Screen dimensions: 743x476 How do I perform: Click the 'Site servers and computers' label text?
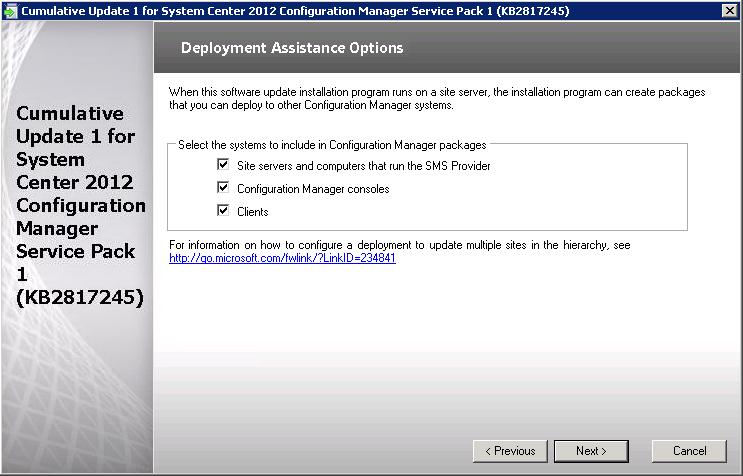363,165
